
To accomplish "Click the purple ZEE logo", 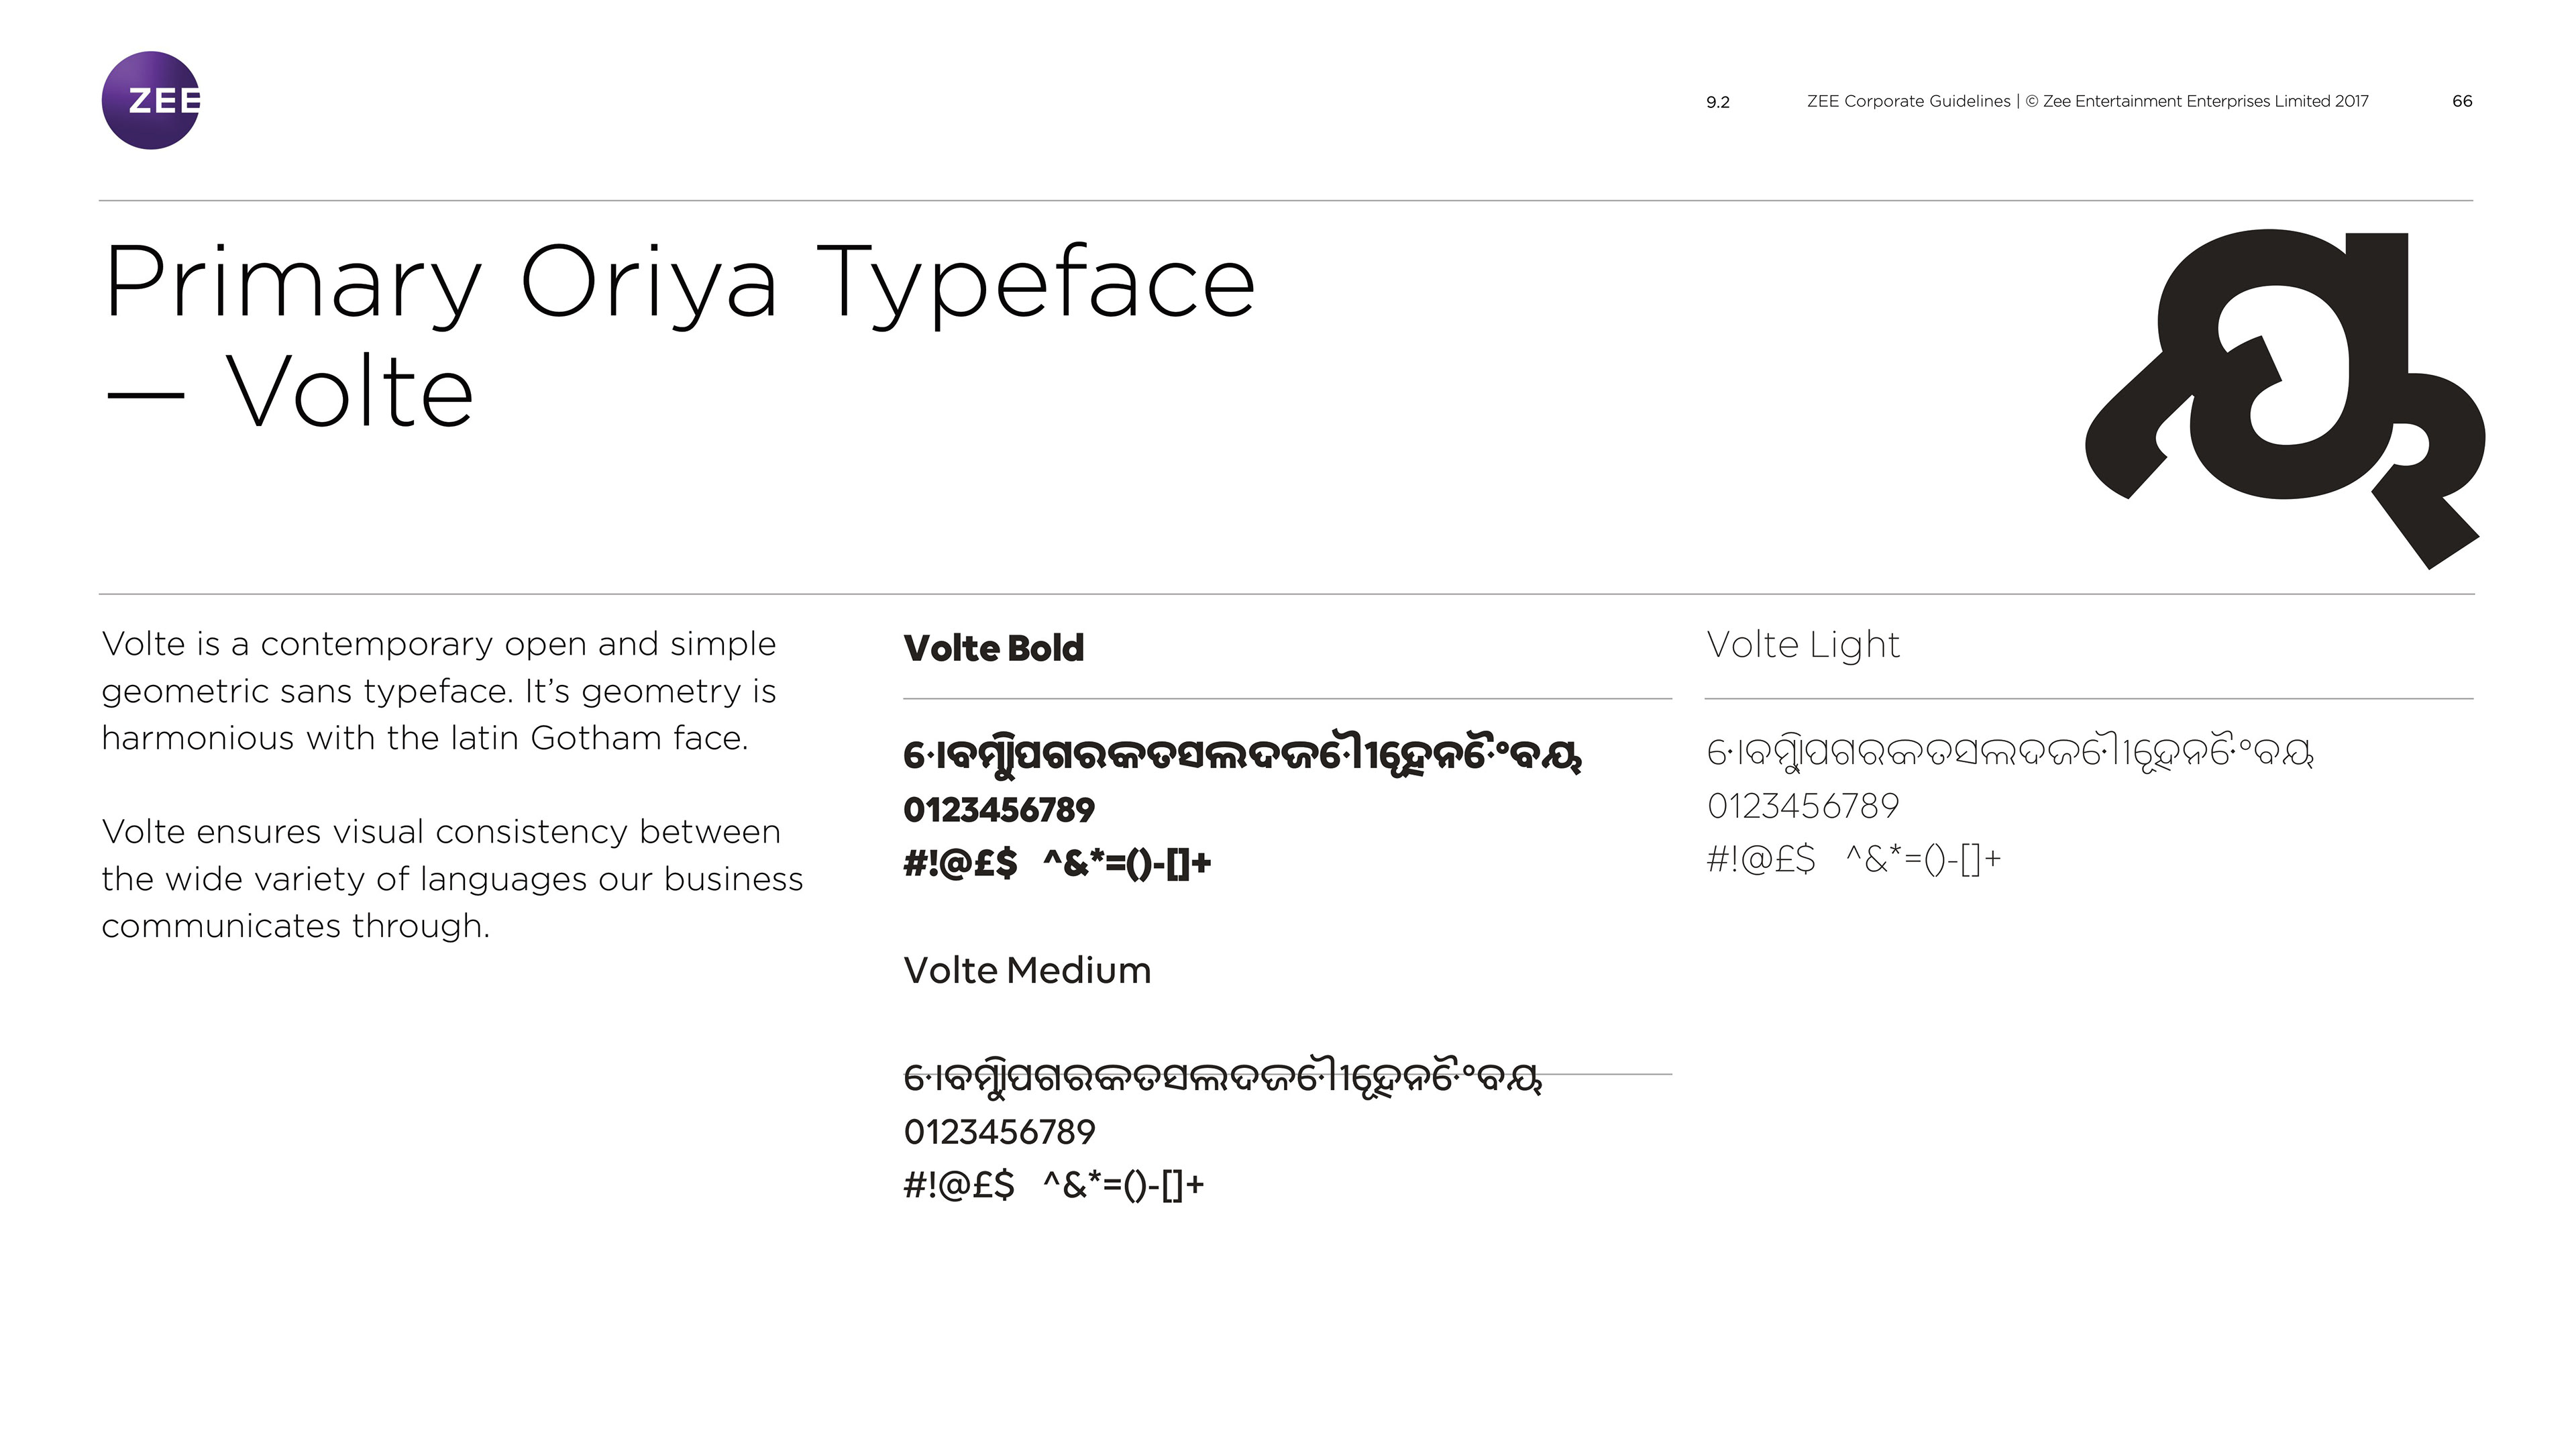I will 151,100.
